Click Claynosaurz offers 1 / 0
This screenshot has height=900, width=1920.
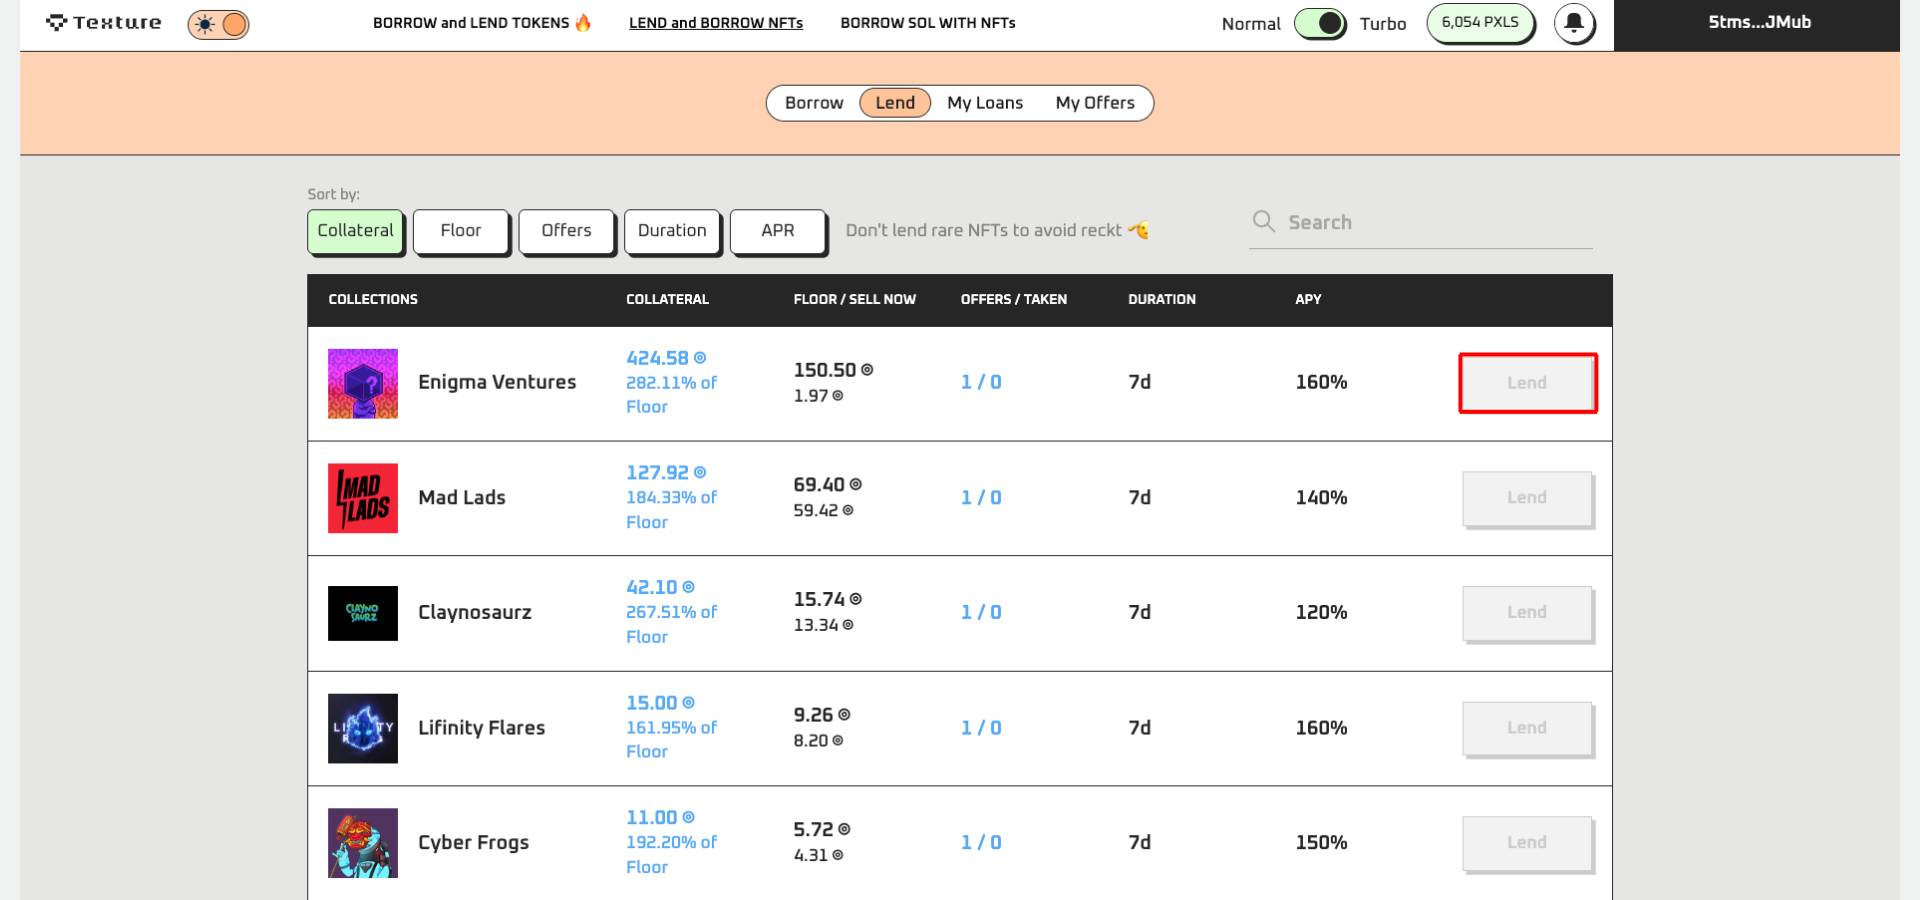pos(981,612)
